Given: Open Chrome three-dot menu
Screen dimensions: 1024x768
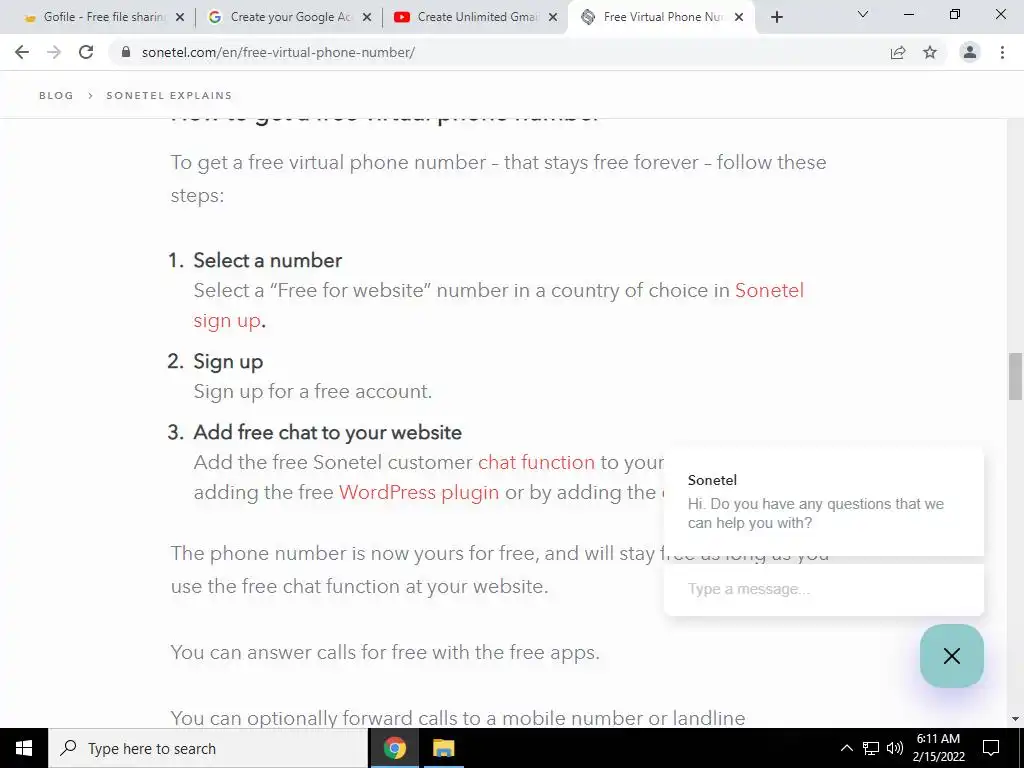Looking at the screenshot, I should pos(1002,52).
